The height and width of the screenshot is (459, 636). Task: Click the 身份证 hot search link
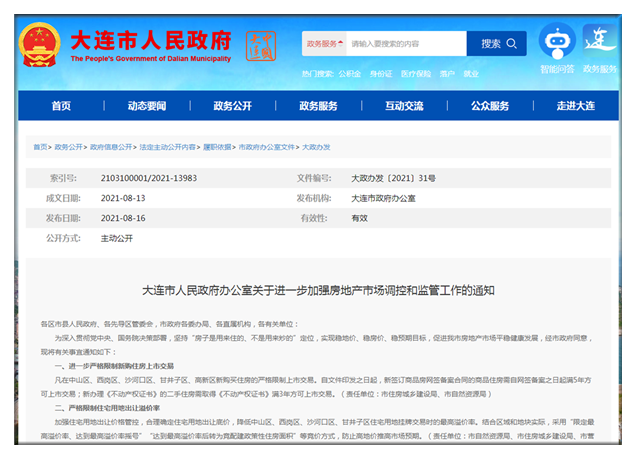pos(380,73)
